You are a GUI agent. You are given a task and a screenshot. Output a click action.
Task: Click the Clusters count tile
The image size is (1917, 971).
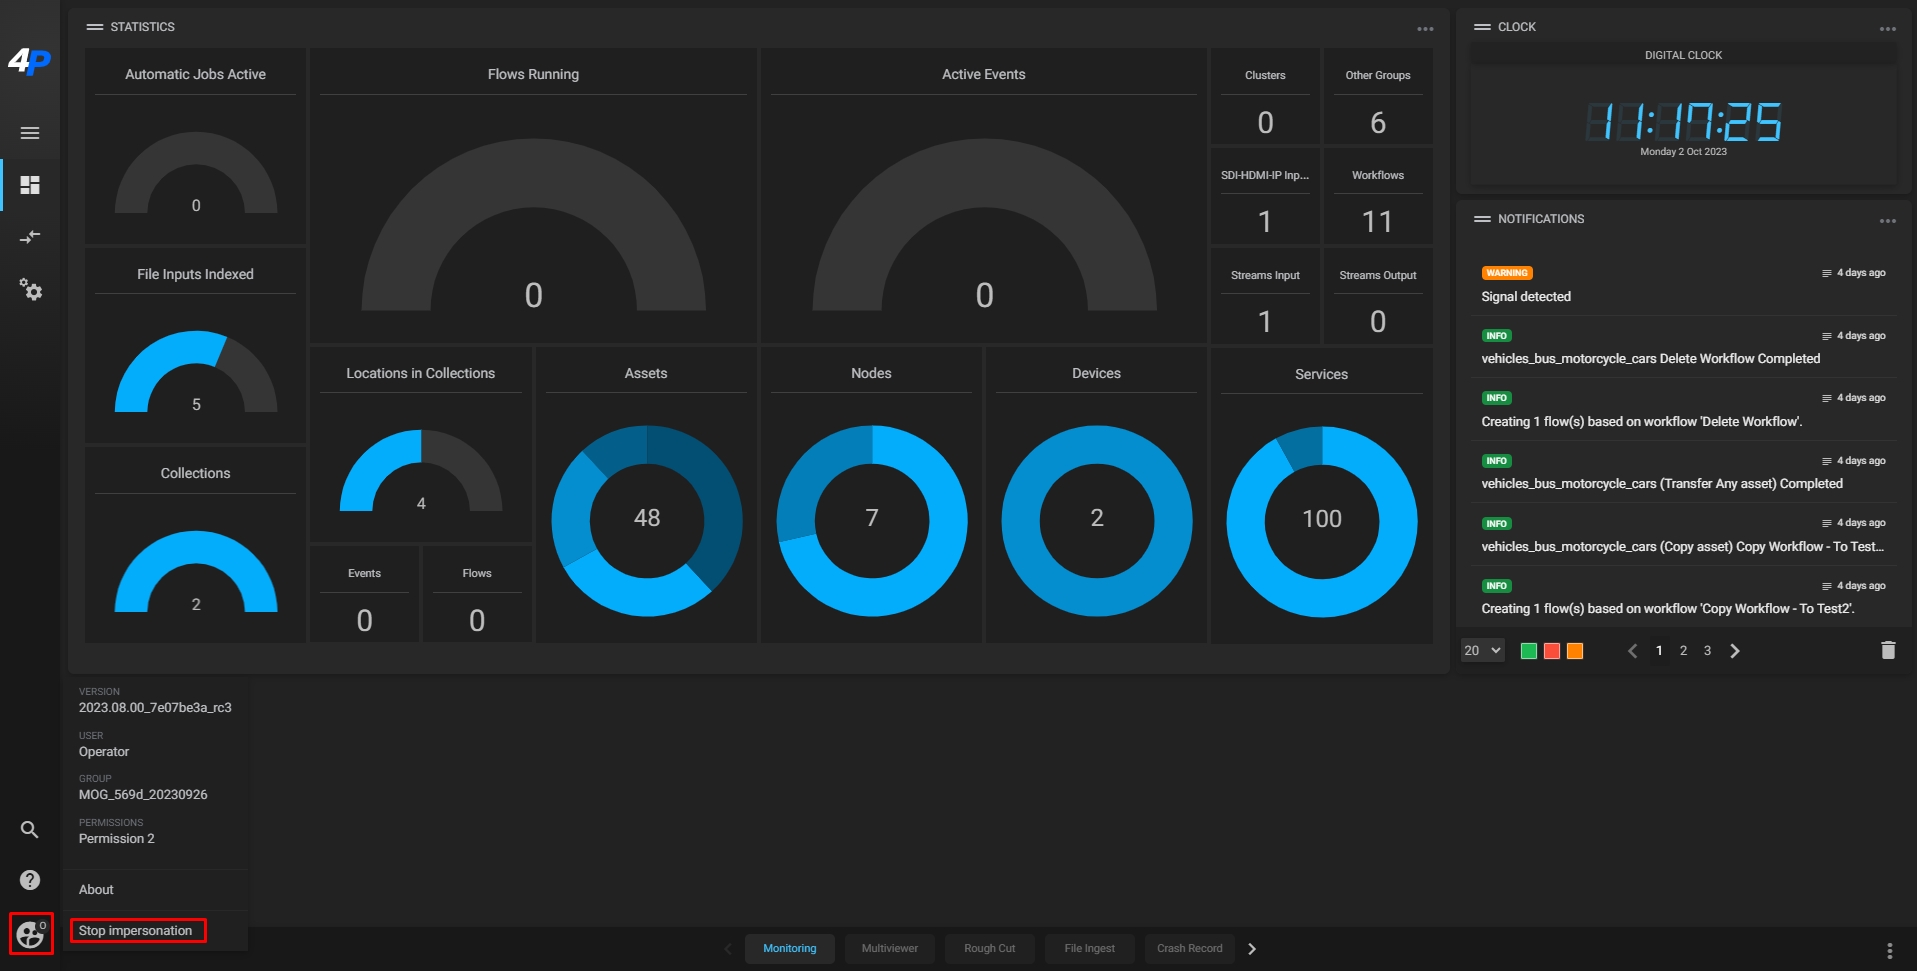click(1265, 98)
